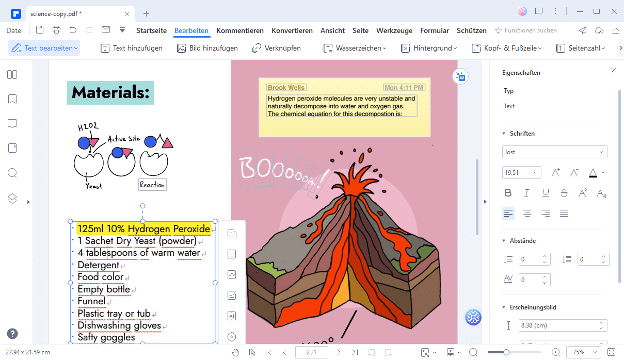Open the attachments panel in left sidebar
This screenshot has width=624, height=360.
(x=12, y=148)
